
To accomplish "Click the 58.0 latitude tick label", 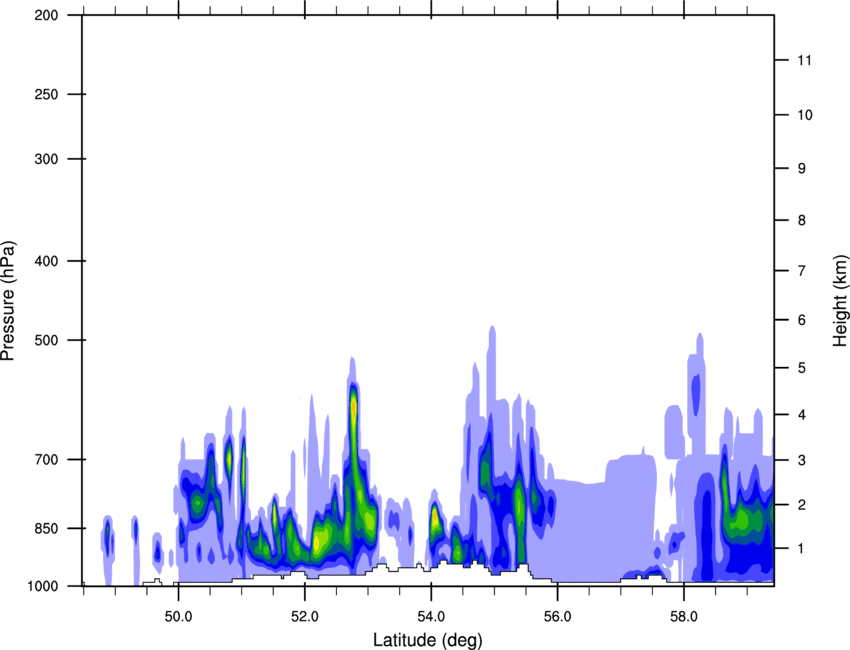I will tap(684, 617).
